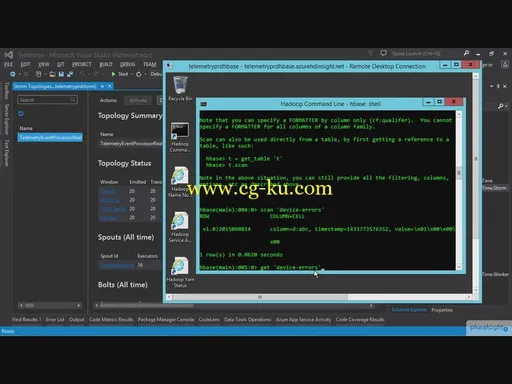Viewport: 512px width, 384px height.
Task: Click the pin icon of right tool window
Action: [x=498, y=86]
